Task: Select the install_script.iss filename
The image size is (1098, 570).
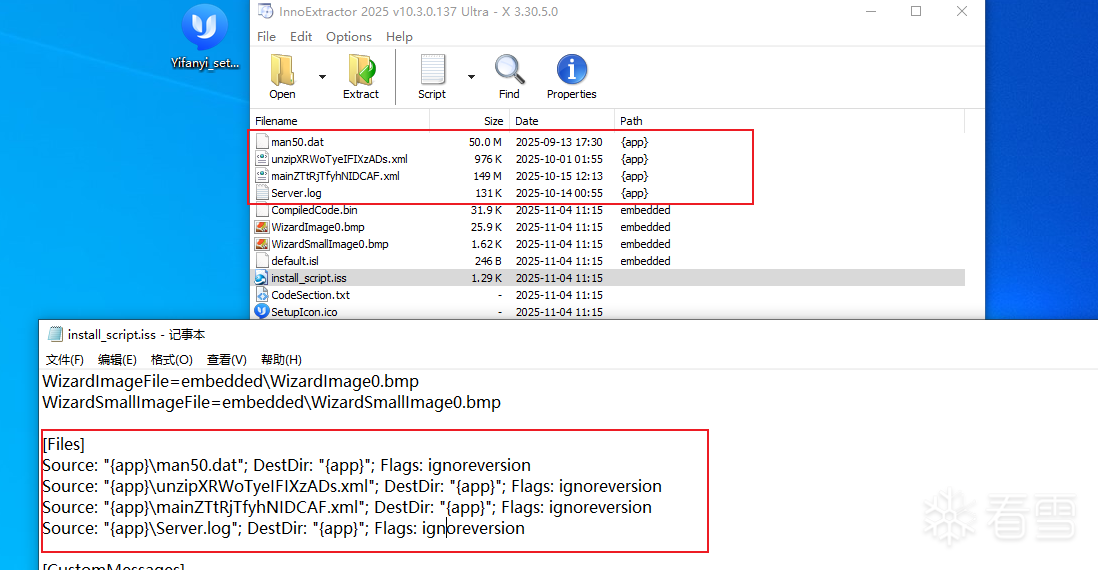Action: (309, 278)
